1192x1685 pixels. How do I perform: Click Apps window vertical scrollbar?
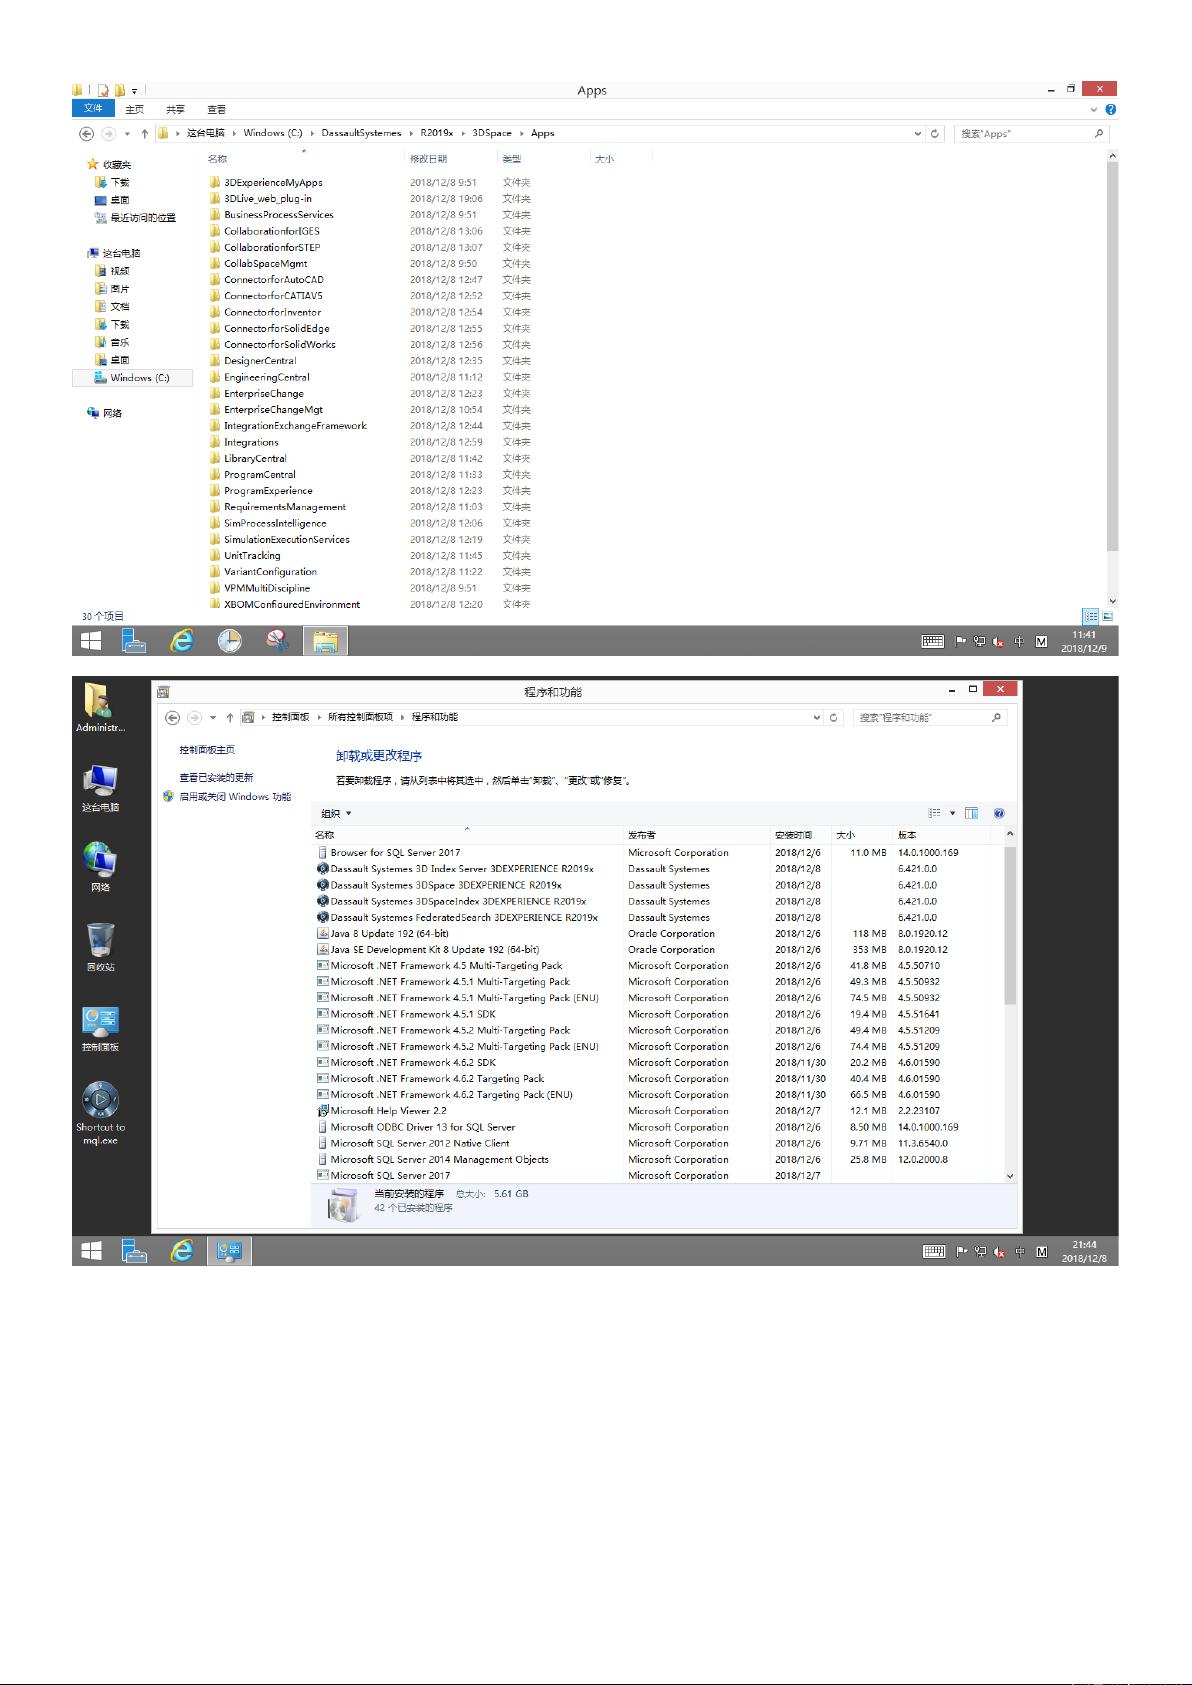tap(1112, 355)
